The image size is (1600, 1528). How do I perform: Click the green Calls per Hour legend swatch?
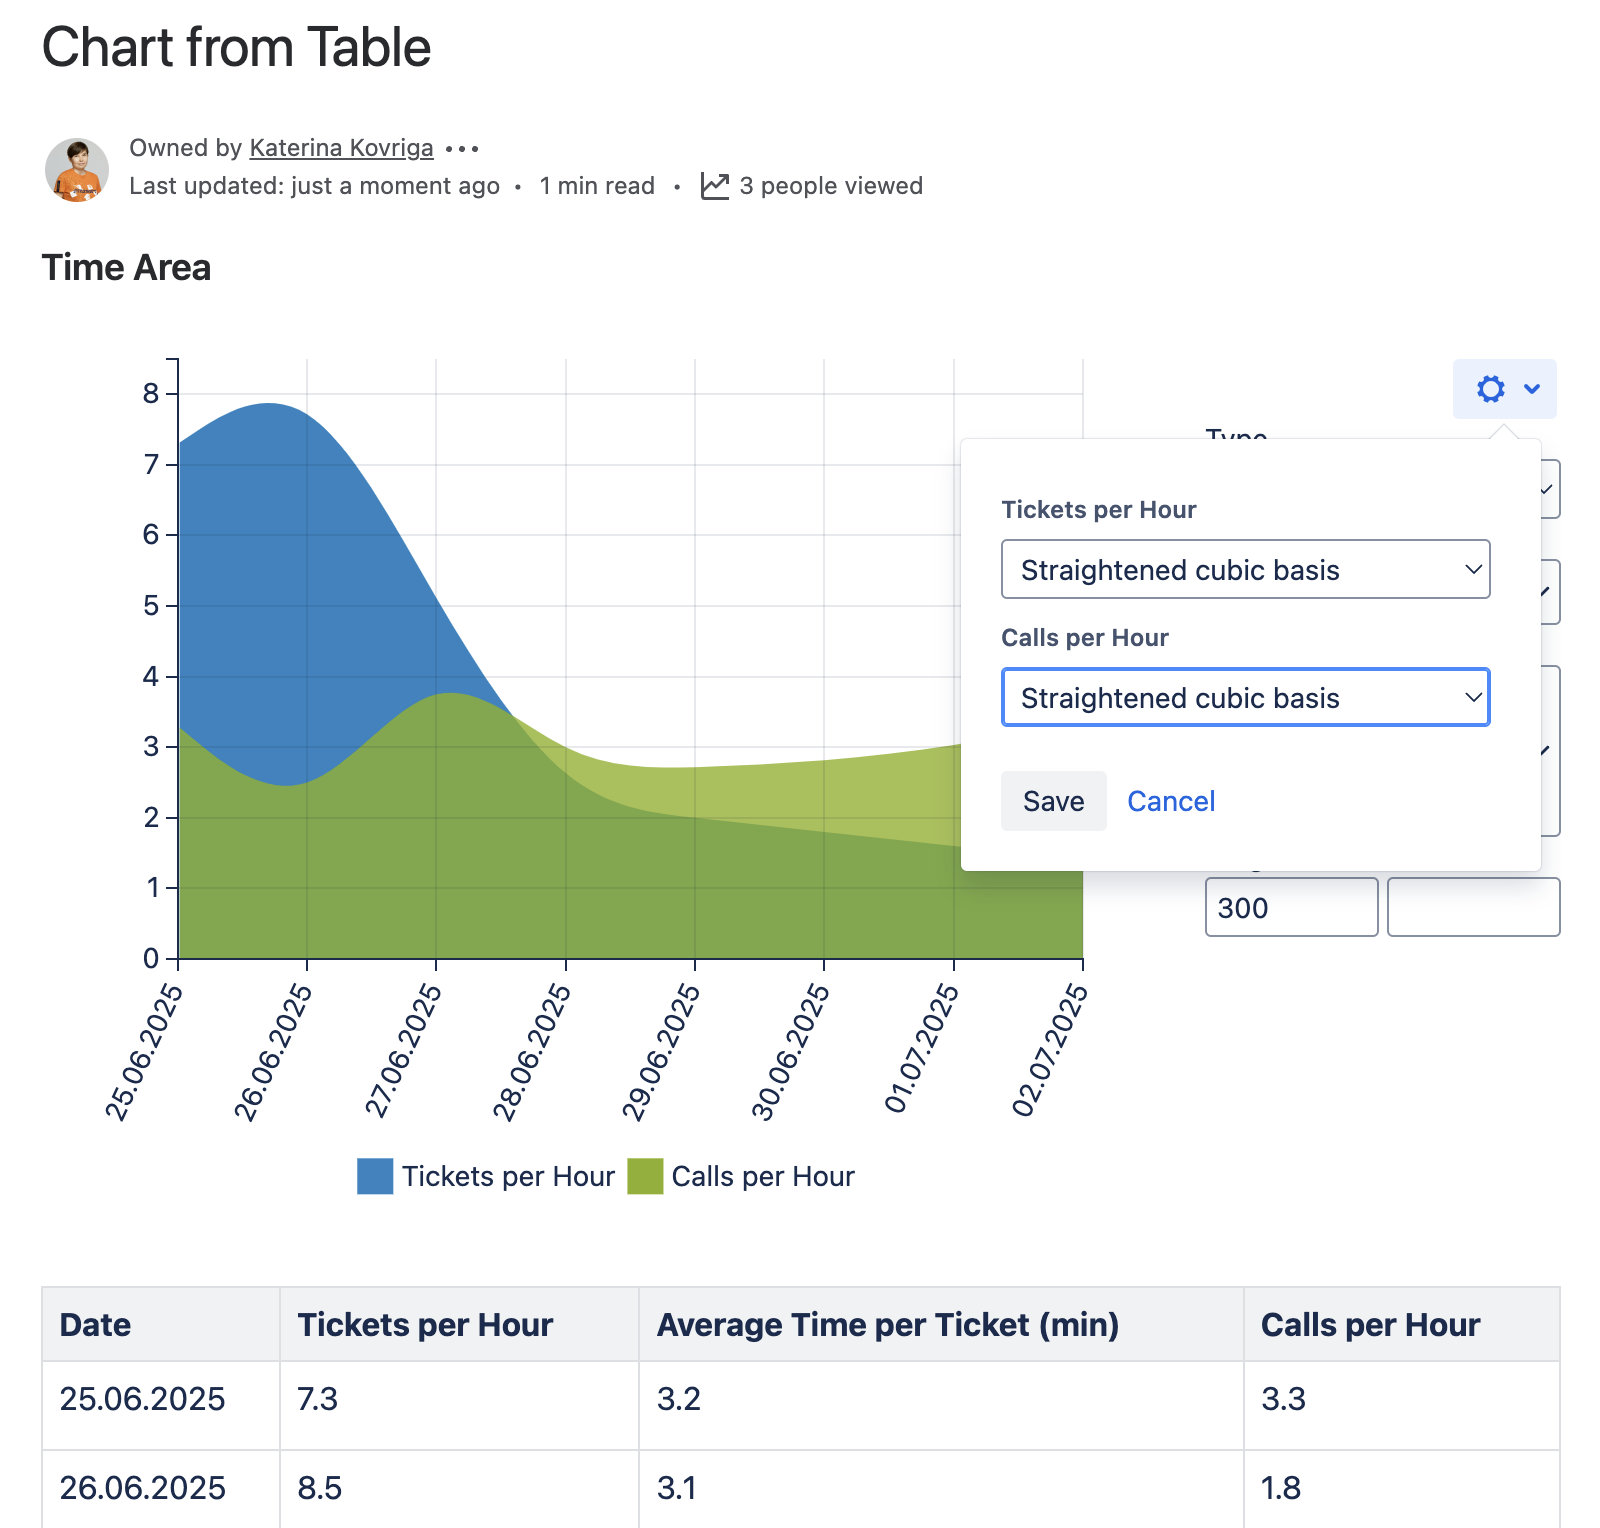pyautogui.click(x=645, y=1176)
